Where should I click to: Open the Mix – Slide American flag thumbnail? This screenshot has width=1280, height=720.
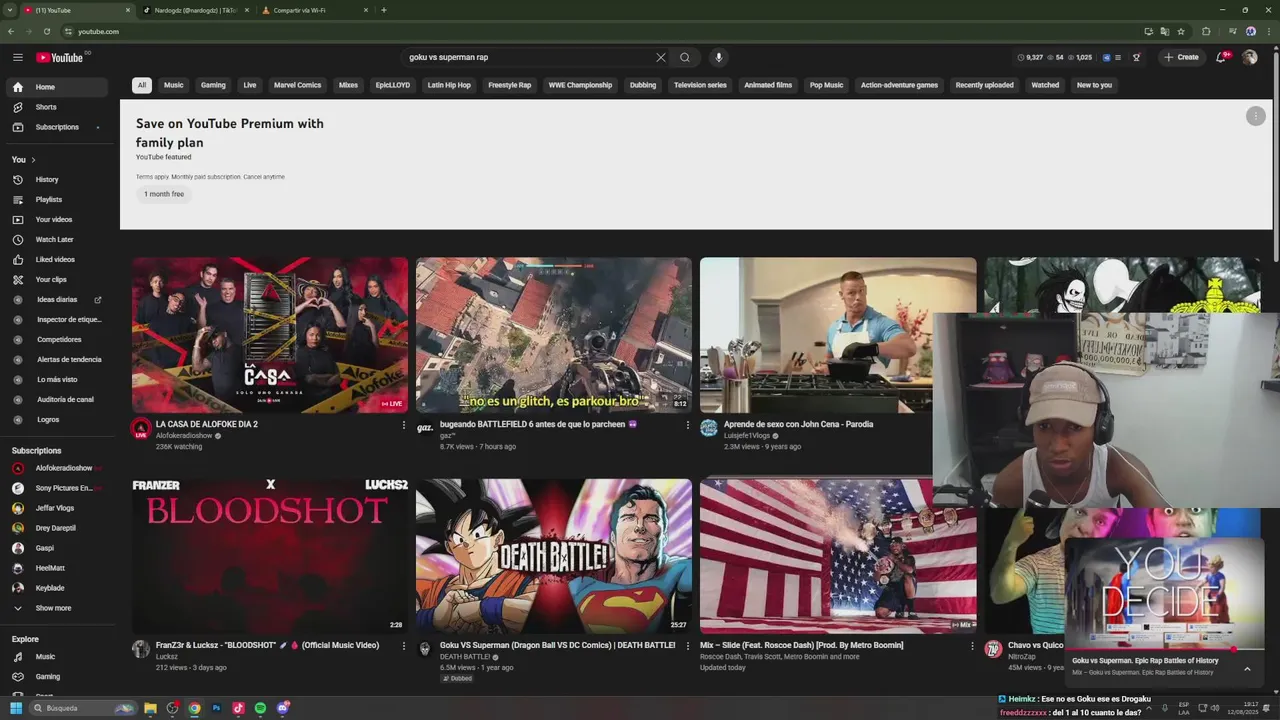click(x=838, y=556)
